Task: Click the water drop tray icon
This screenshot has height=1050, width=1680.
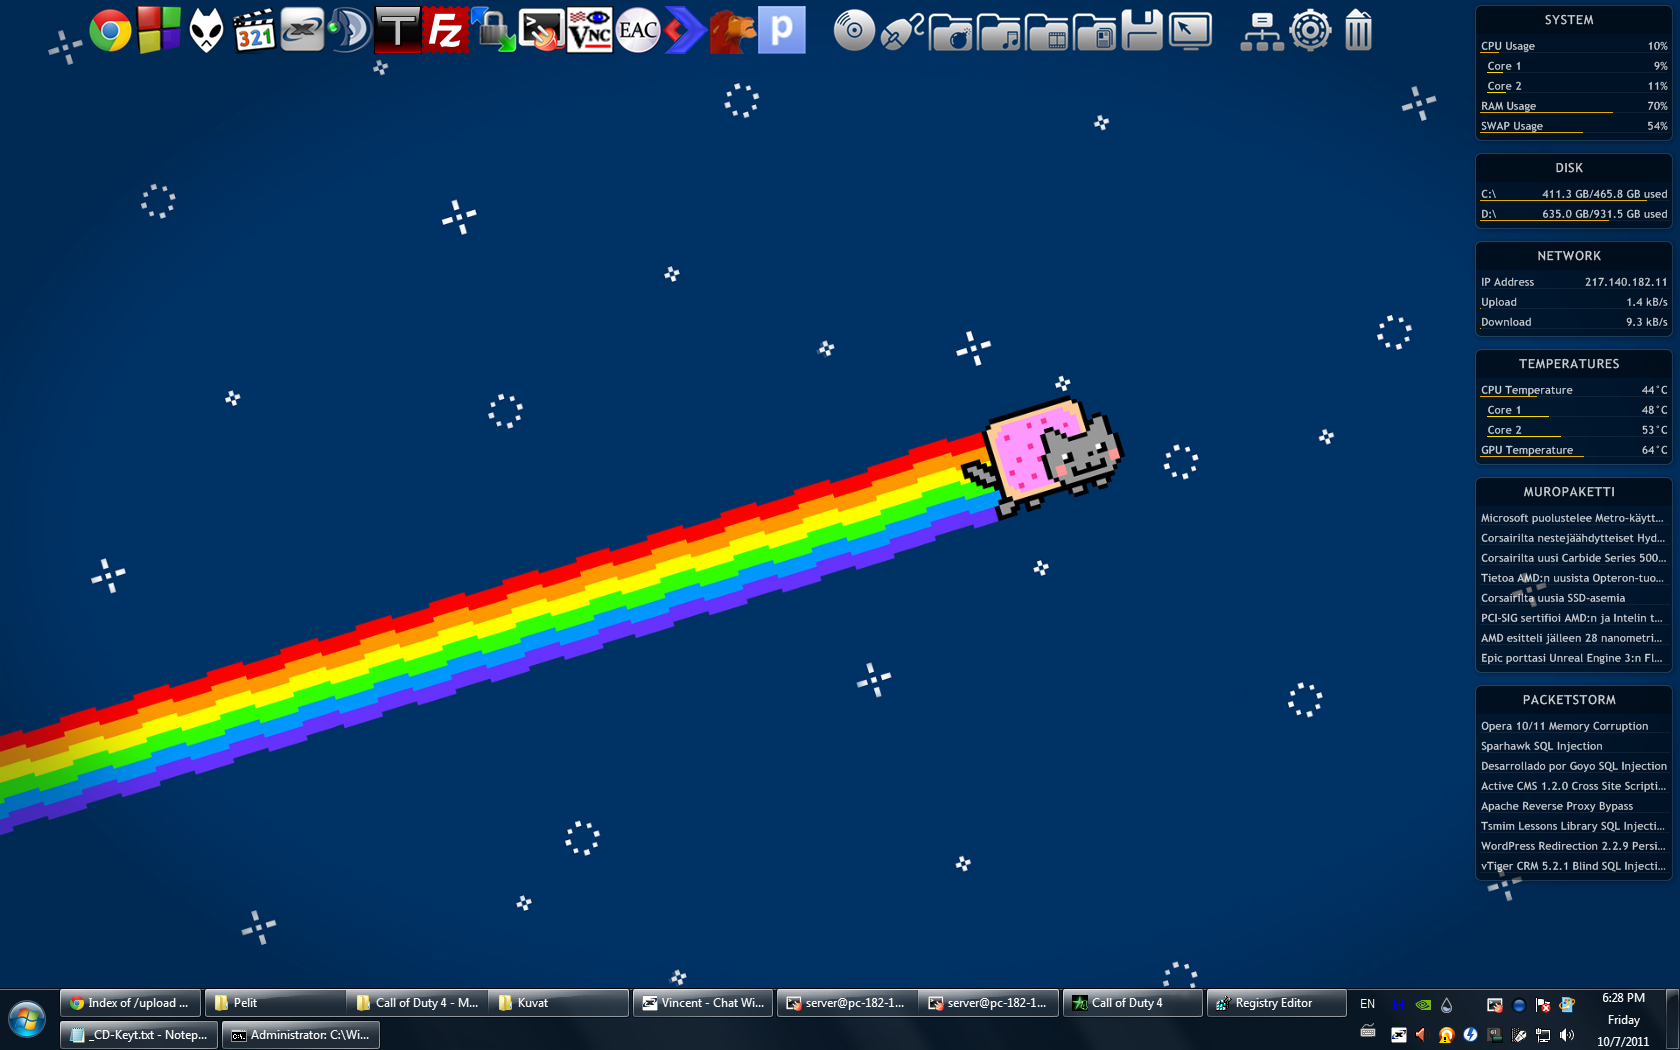Action: point(1446,1005)
